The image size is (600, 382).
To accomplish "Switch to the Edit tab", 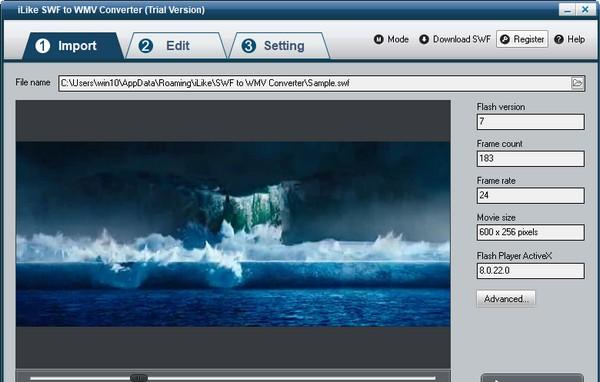I will (176, 46).
